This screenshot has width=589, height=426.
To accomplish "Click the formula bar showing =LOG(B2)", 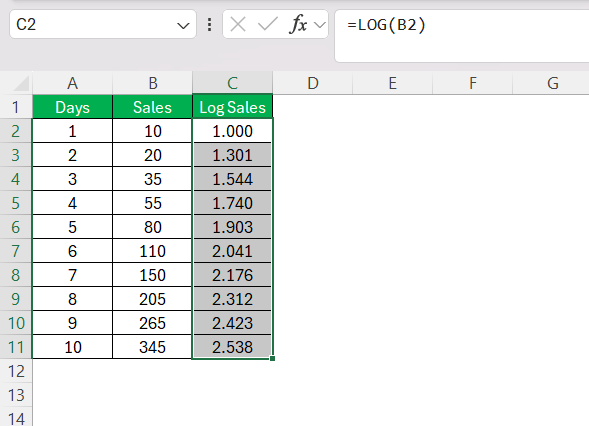I will pos(462,36).
